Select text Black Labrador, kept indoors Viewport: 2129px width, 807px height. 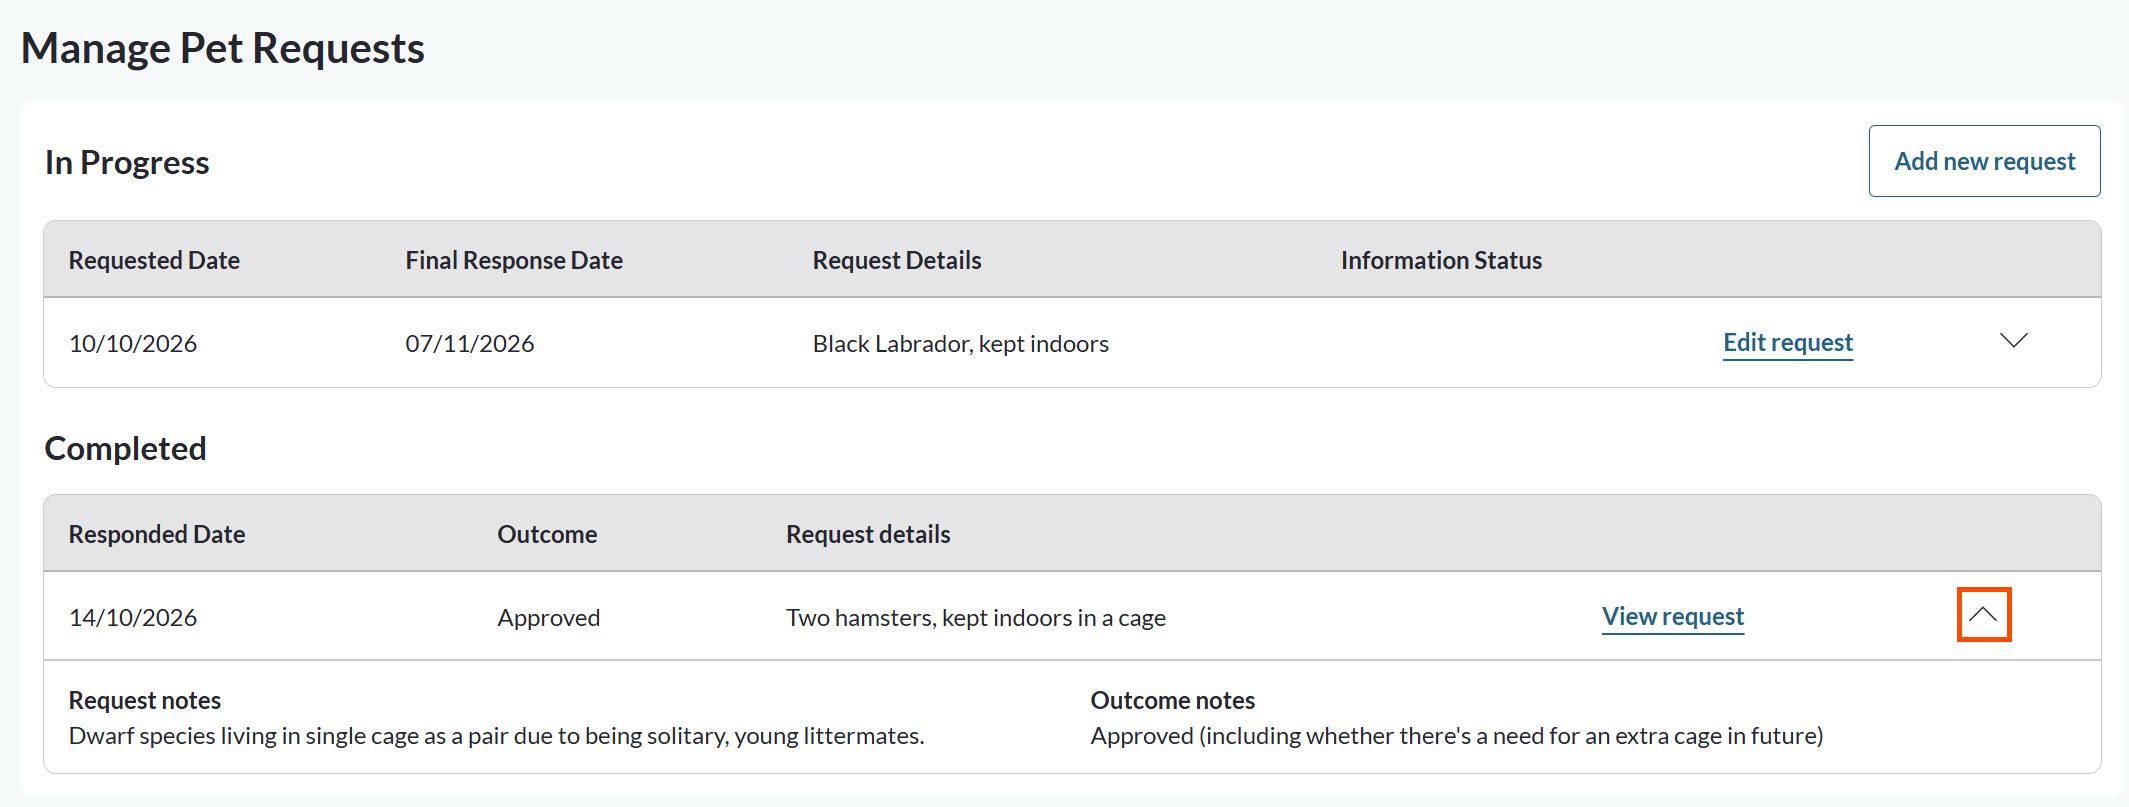pyautogui.click(x=961, y=344)
